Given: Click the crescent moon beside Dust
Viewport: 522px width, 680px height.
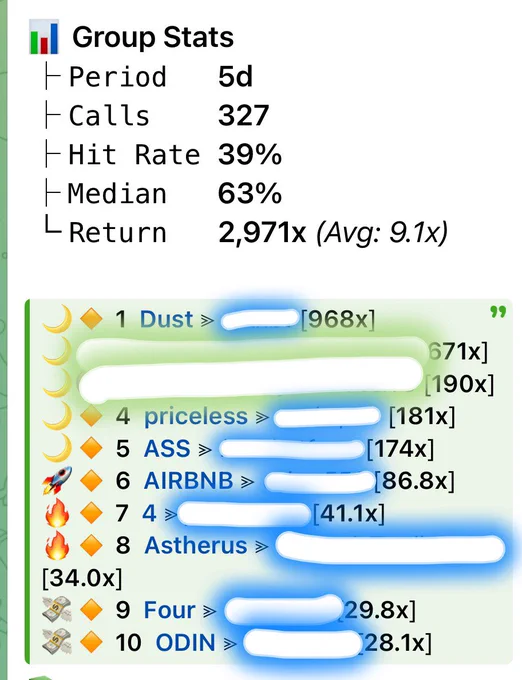Looking at the screenshot, I should click(58, 319).
